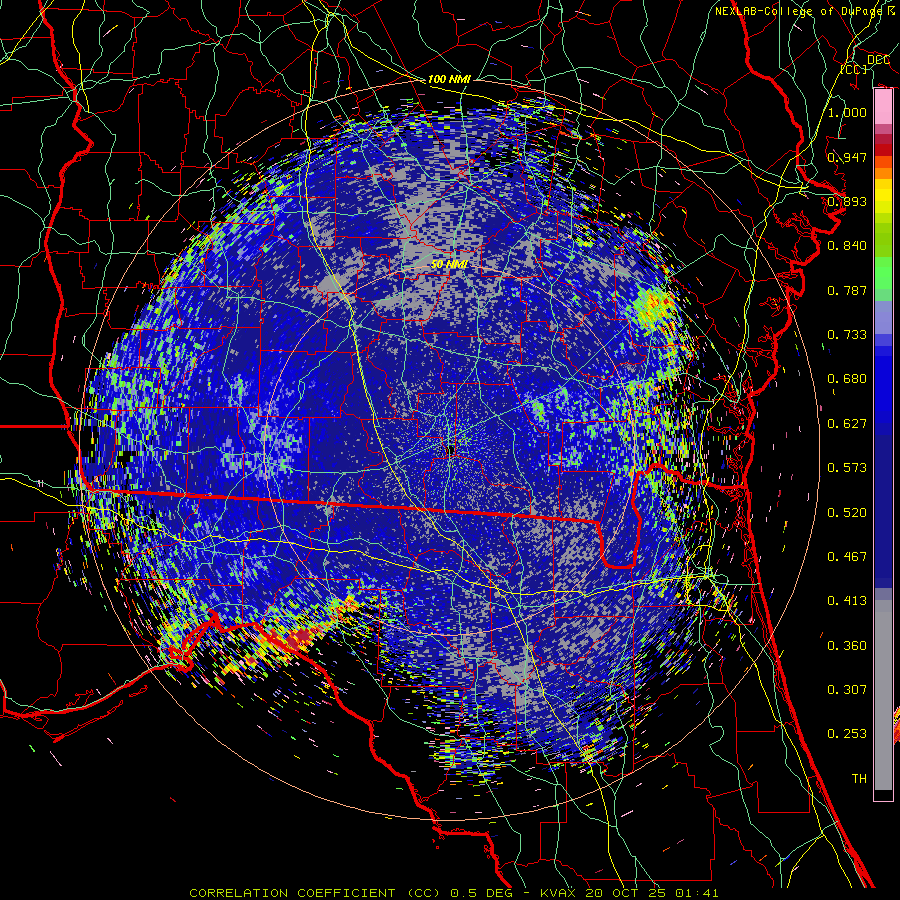This screenshot has height=900, width=900.
Task: Click the 0.680 legend value
Action: [x=847, y=379]
